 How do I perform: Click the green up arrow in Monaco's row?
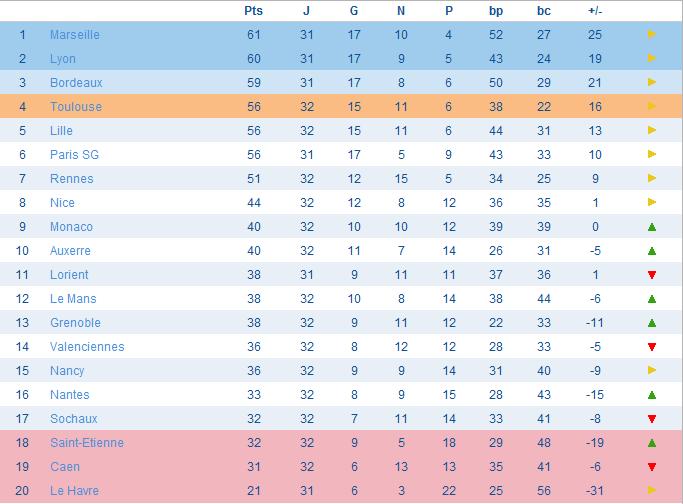click(x=652, y=227)
